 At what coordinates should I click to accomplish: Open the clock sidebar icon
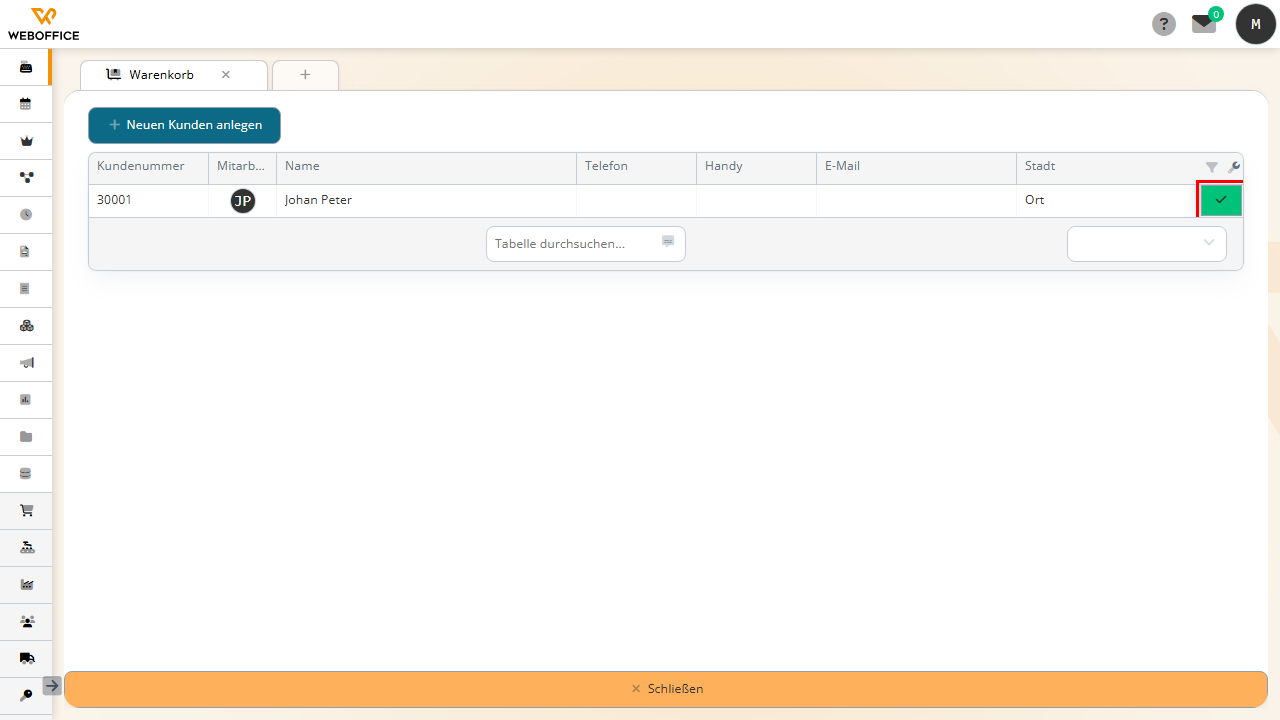[x=26, y=214]
